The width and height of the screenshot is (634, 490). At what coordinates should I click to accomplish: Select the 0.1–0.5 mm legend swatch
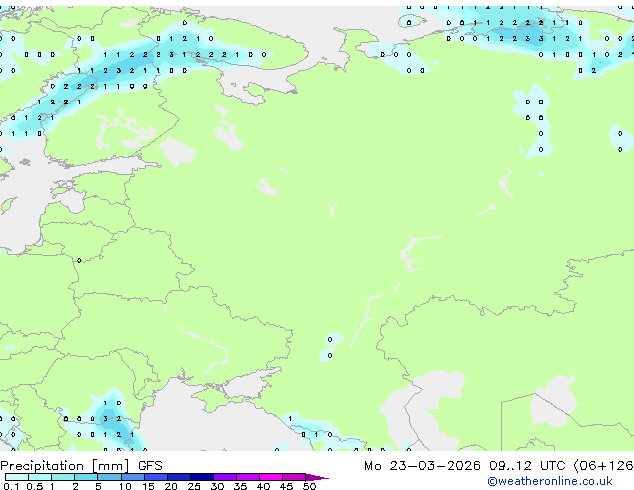17,477
